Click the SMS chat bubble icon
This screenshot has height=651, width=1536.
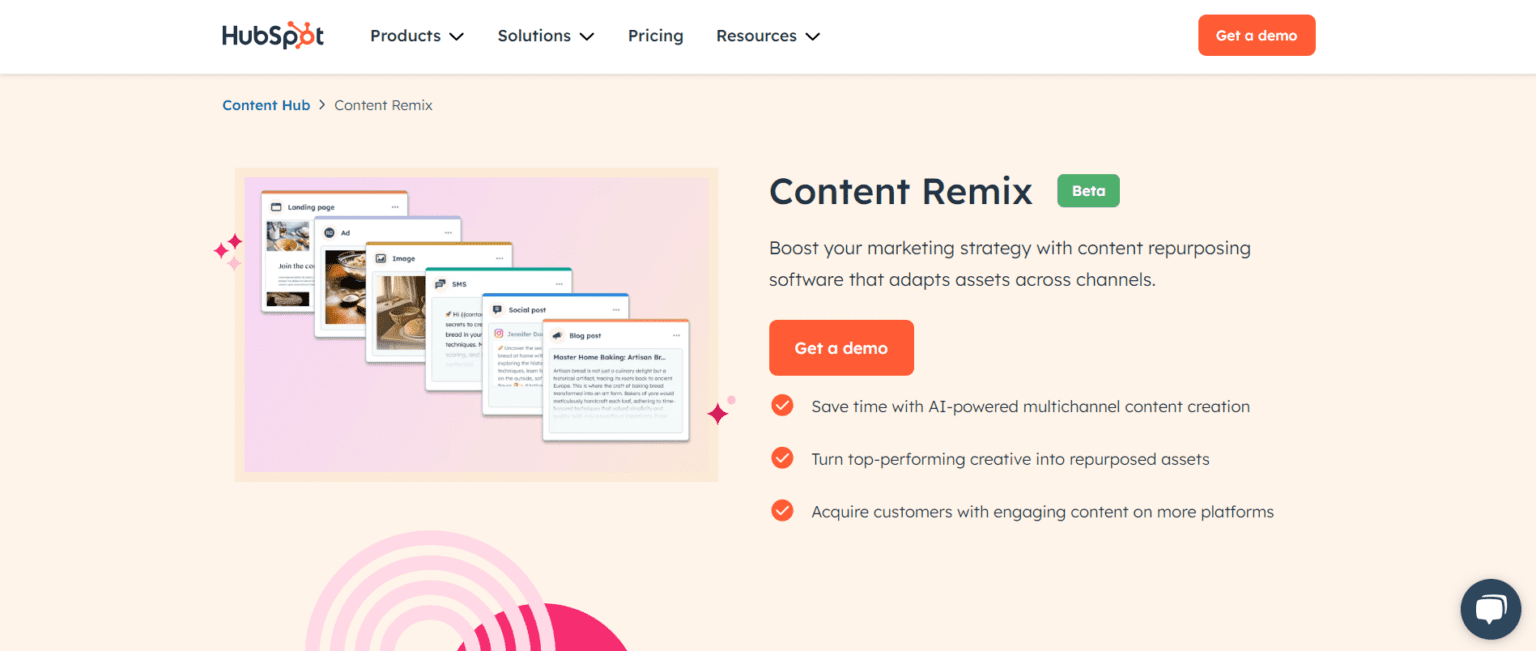440,283
